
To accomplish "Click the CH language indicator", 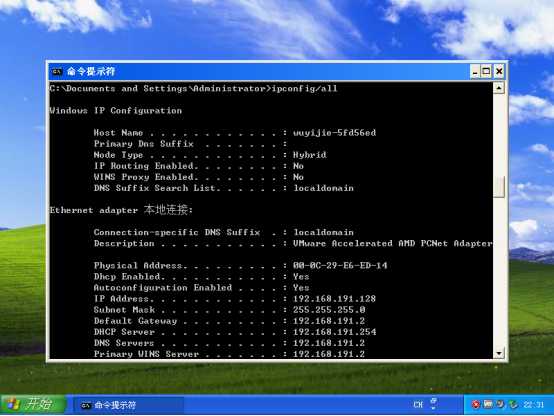I will (418, 404).
